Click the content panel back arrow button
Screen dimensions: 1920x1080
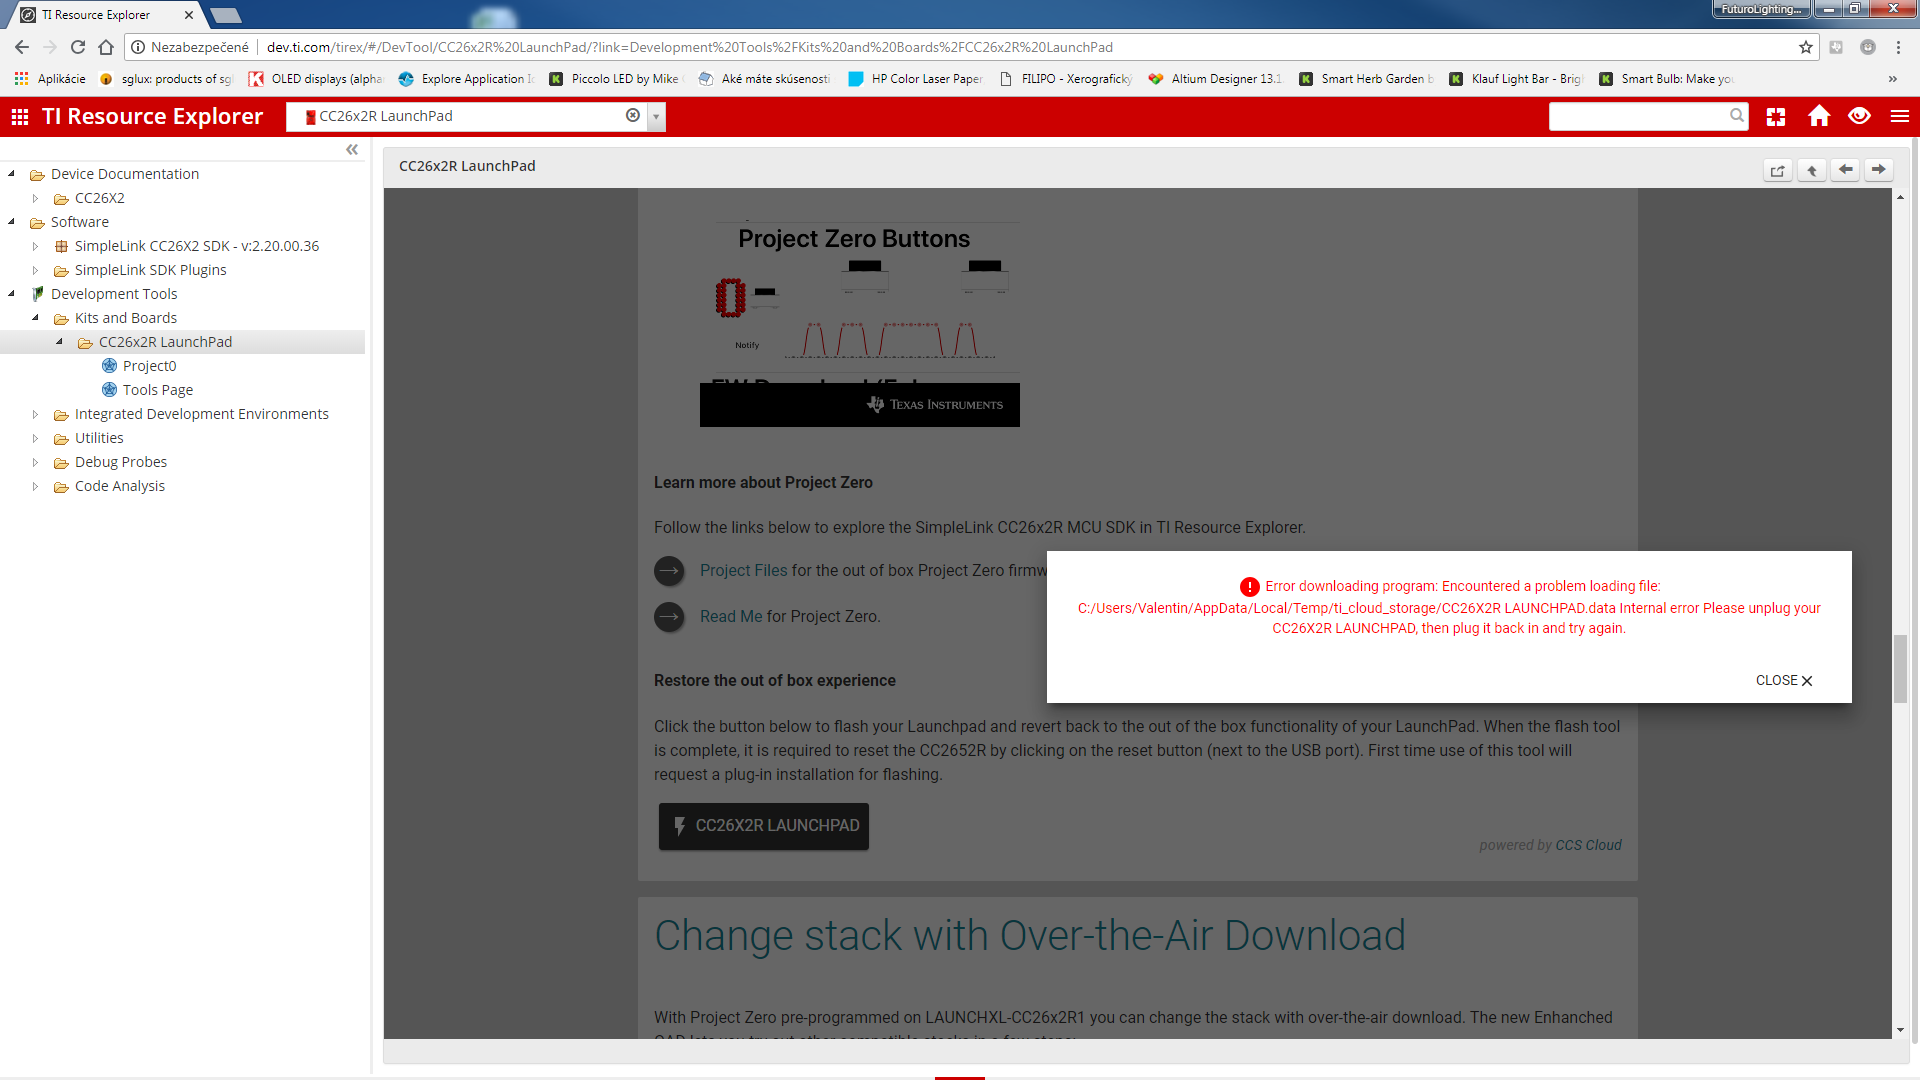coord(1845,170)
